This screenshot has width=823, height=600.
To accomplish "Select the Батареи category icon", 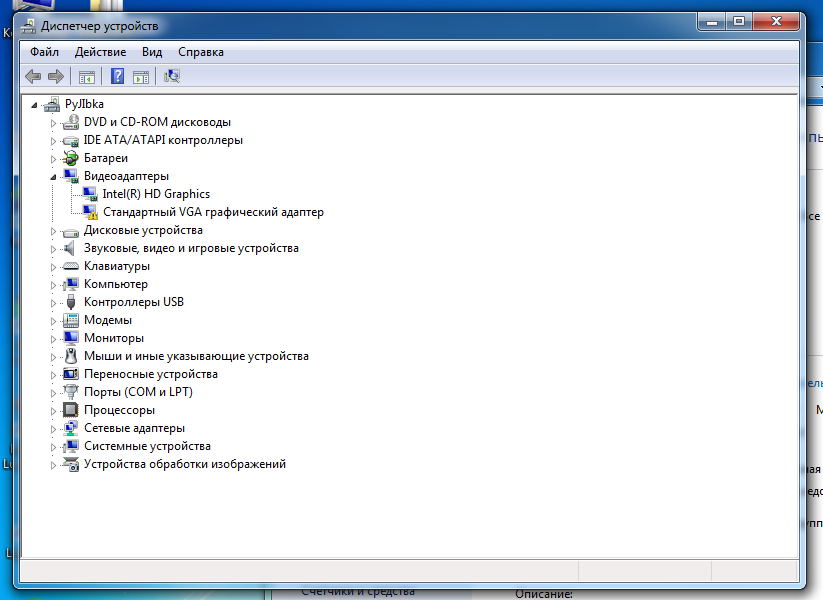I will point(70,158).
